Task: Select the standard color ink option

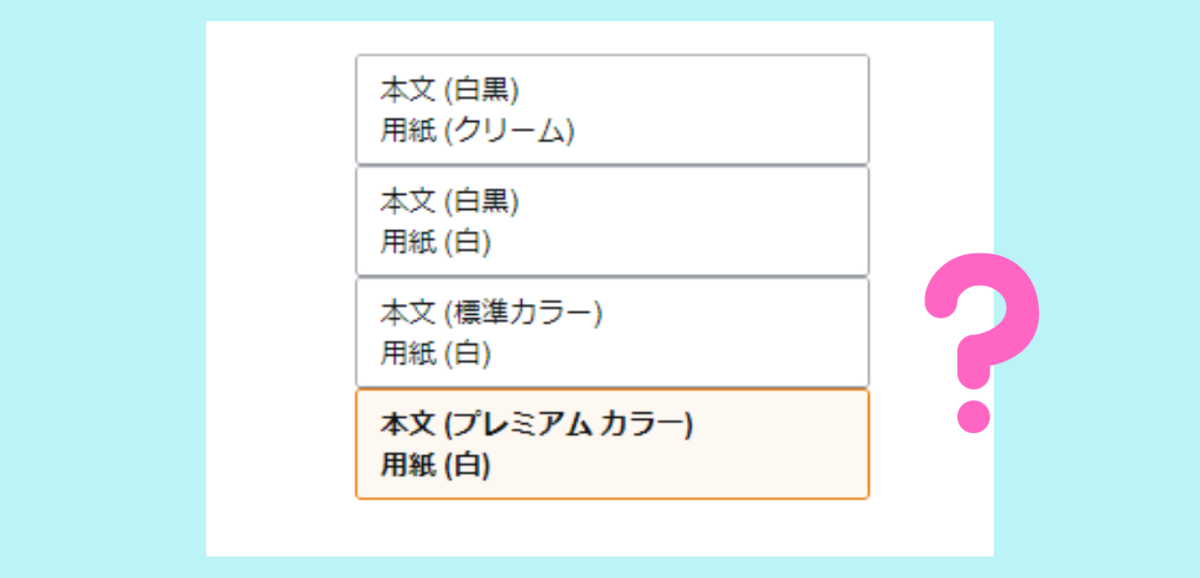Action: tap(612, 330)
